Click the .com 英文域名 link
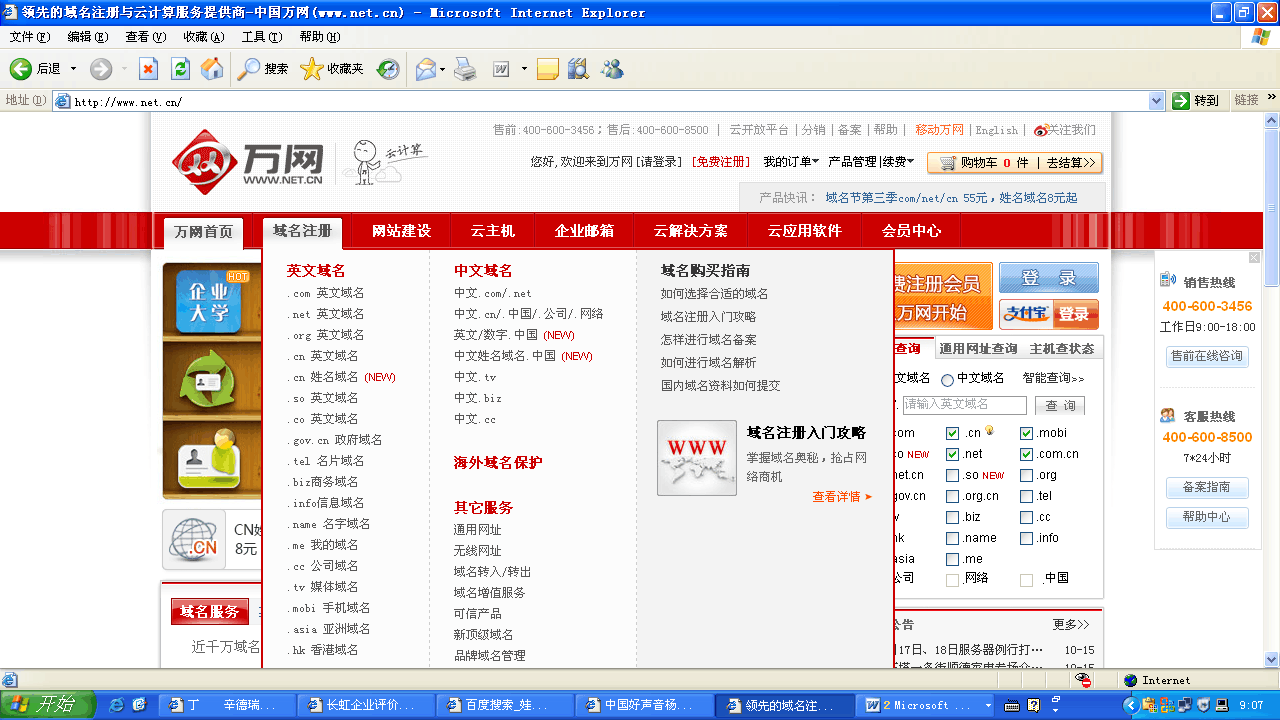1280x720 pixels. (x=326, y=293)
